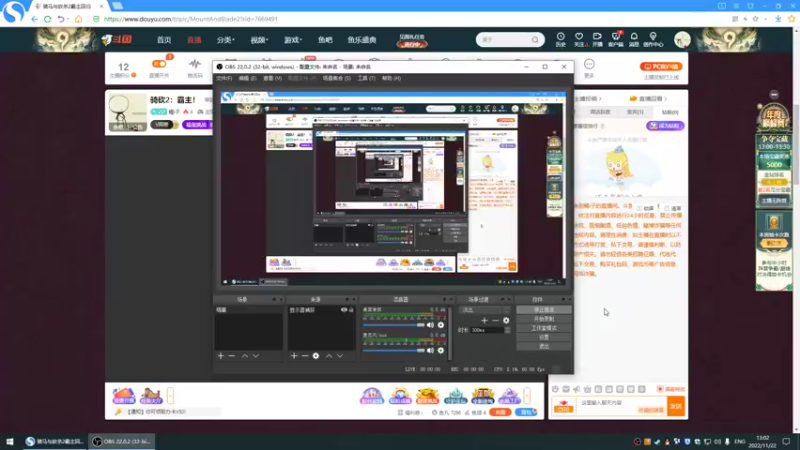
Task: Open the More ellipsis icon in streamer toolbar
Action: 589,64
